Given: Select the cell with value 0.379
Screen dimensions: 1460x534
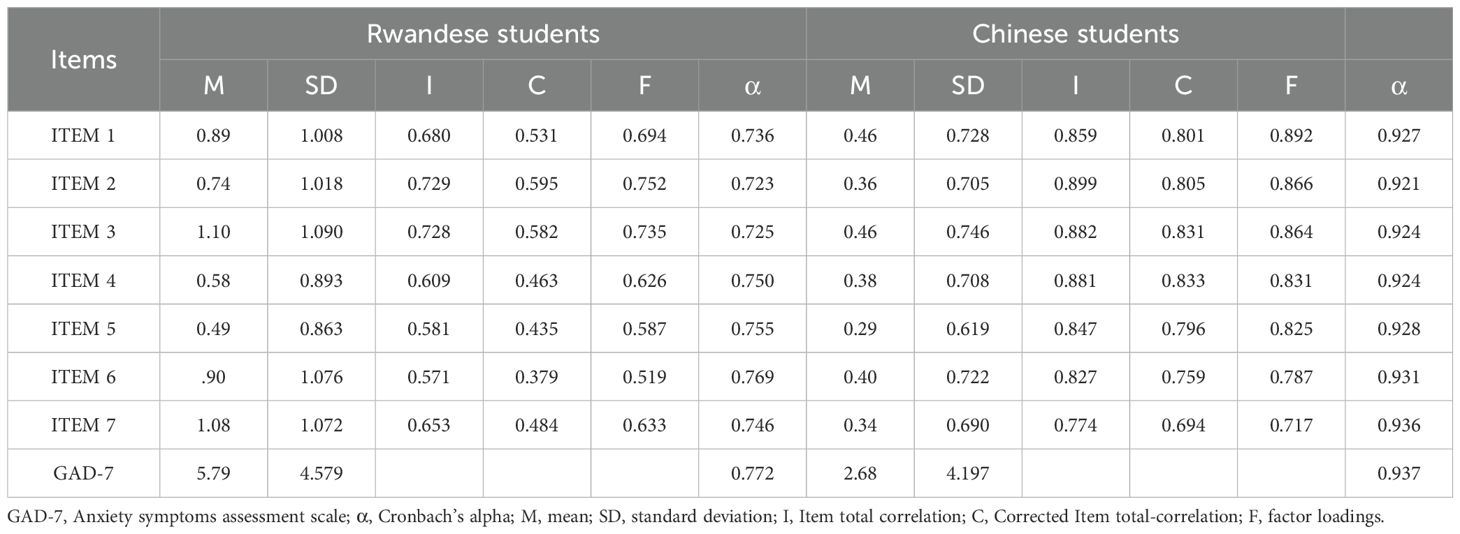Looking at the screenshot, I should [x=537, y=377].
